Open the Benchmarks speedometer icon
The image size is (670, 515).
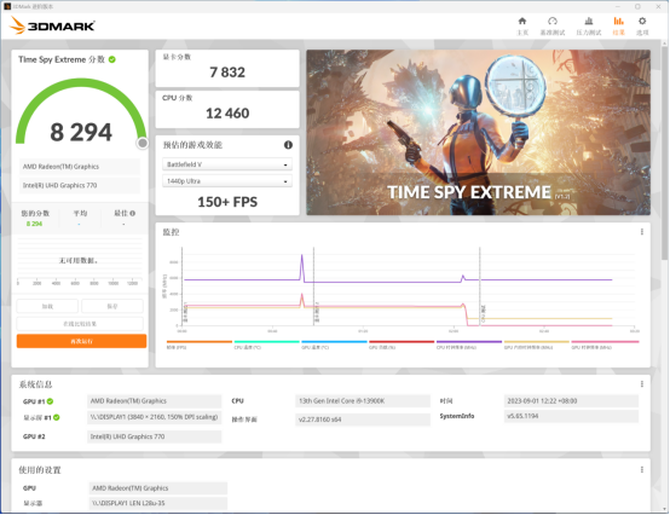pyautogui.click(x=552, y=21)
